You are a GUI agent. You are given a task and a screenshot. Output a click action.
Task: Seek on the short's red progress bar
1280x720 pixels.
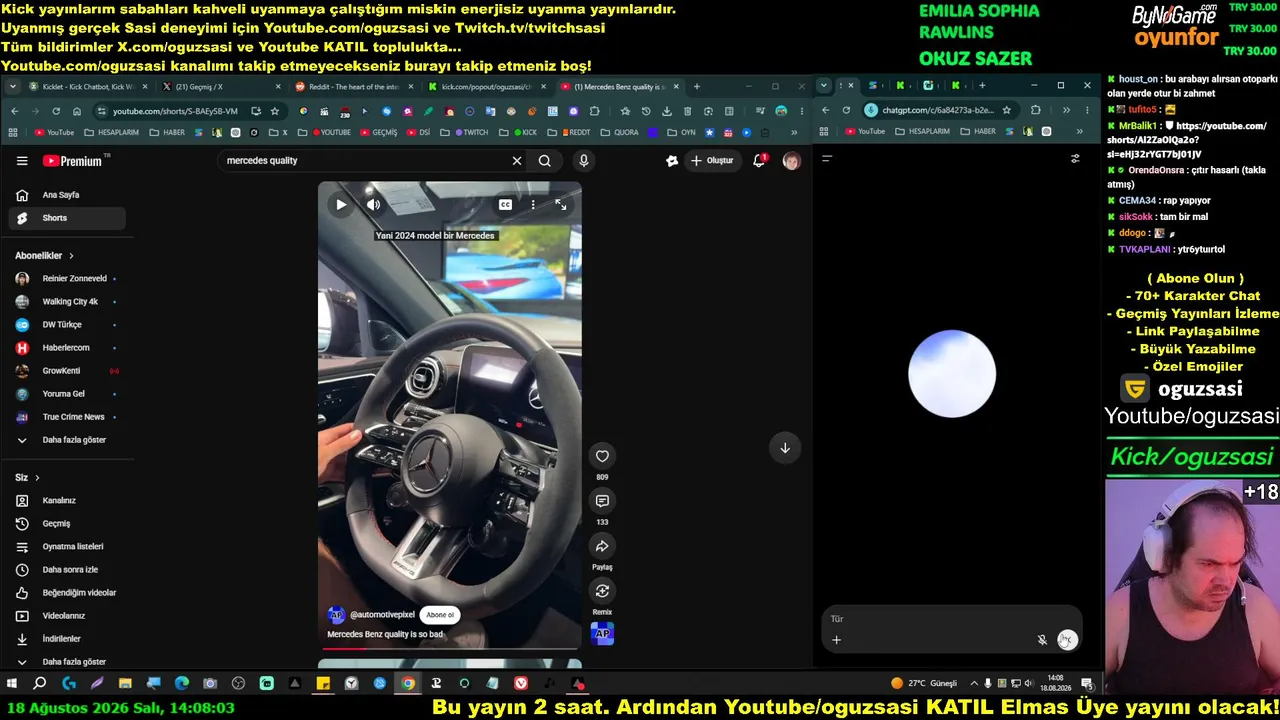pyautogui.click(x=450, y=647)
